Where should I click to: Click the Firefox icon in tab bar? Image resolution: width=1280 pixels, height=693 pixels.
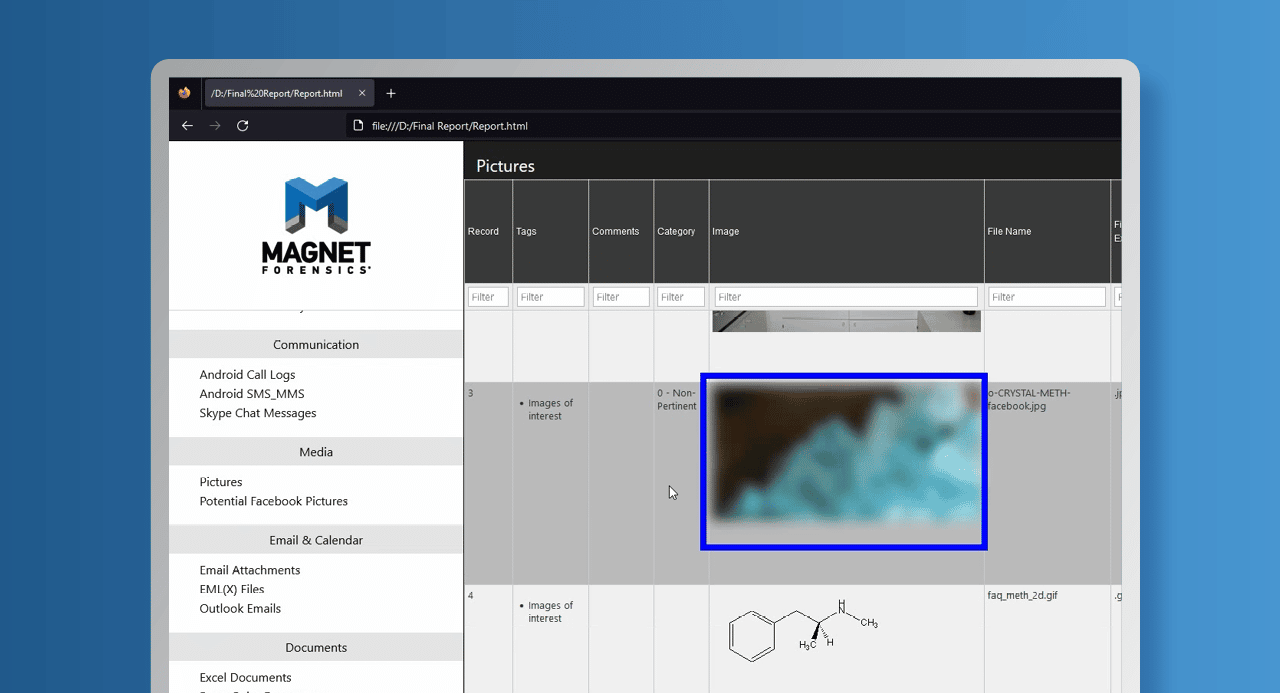point(184,93)
